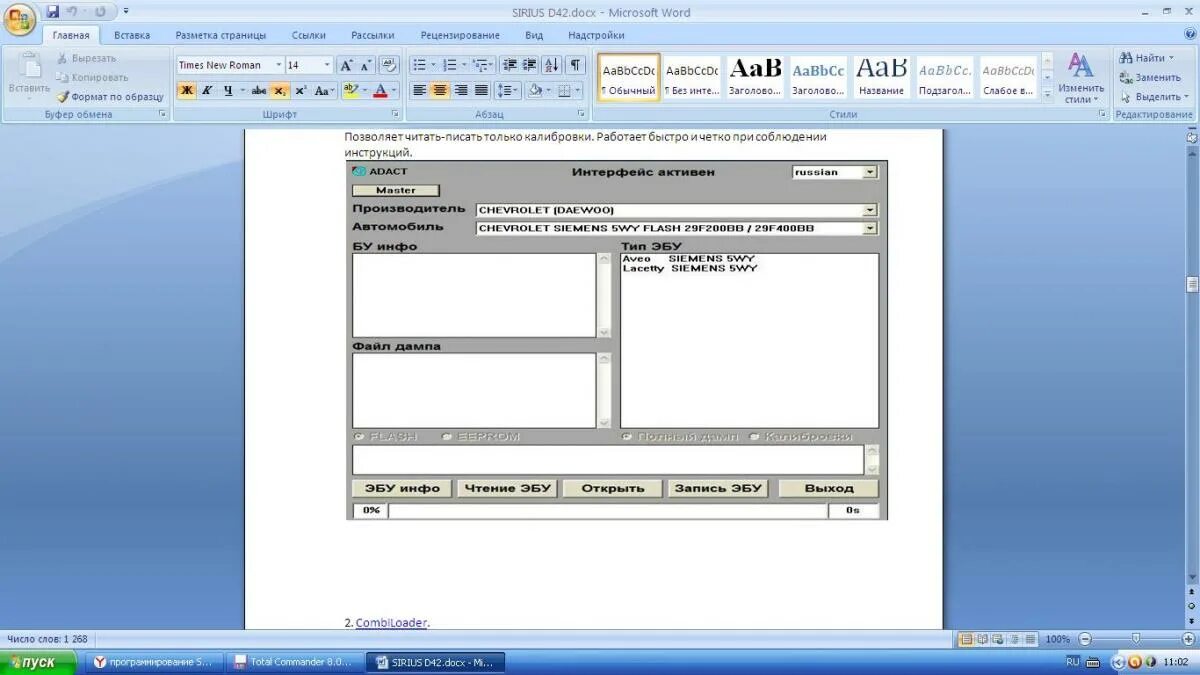Open Word help question mark icon
This screenshot has width=1200, height=675.
pyautogui.click(x=1188, y=35)
